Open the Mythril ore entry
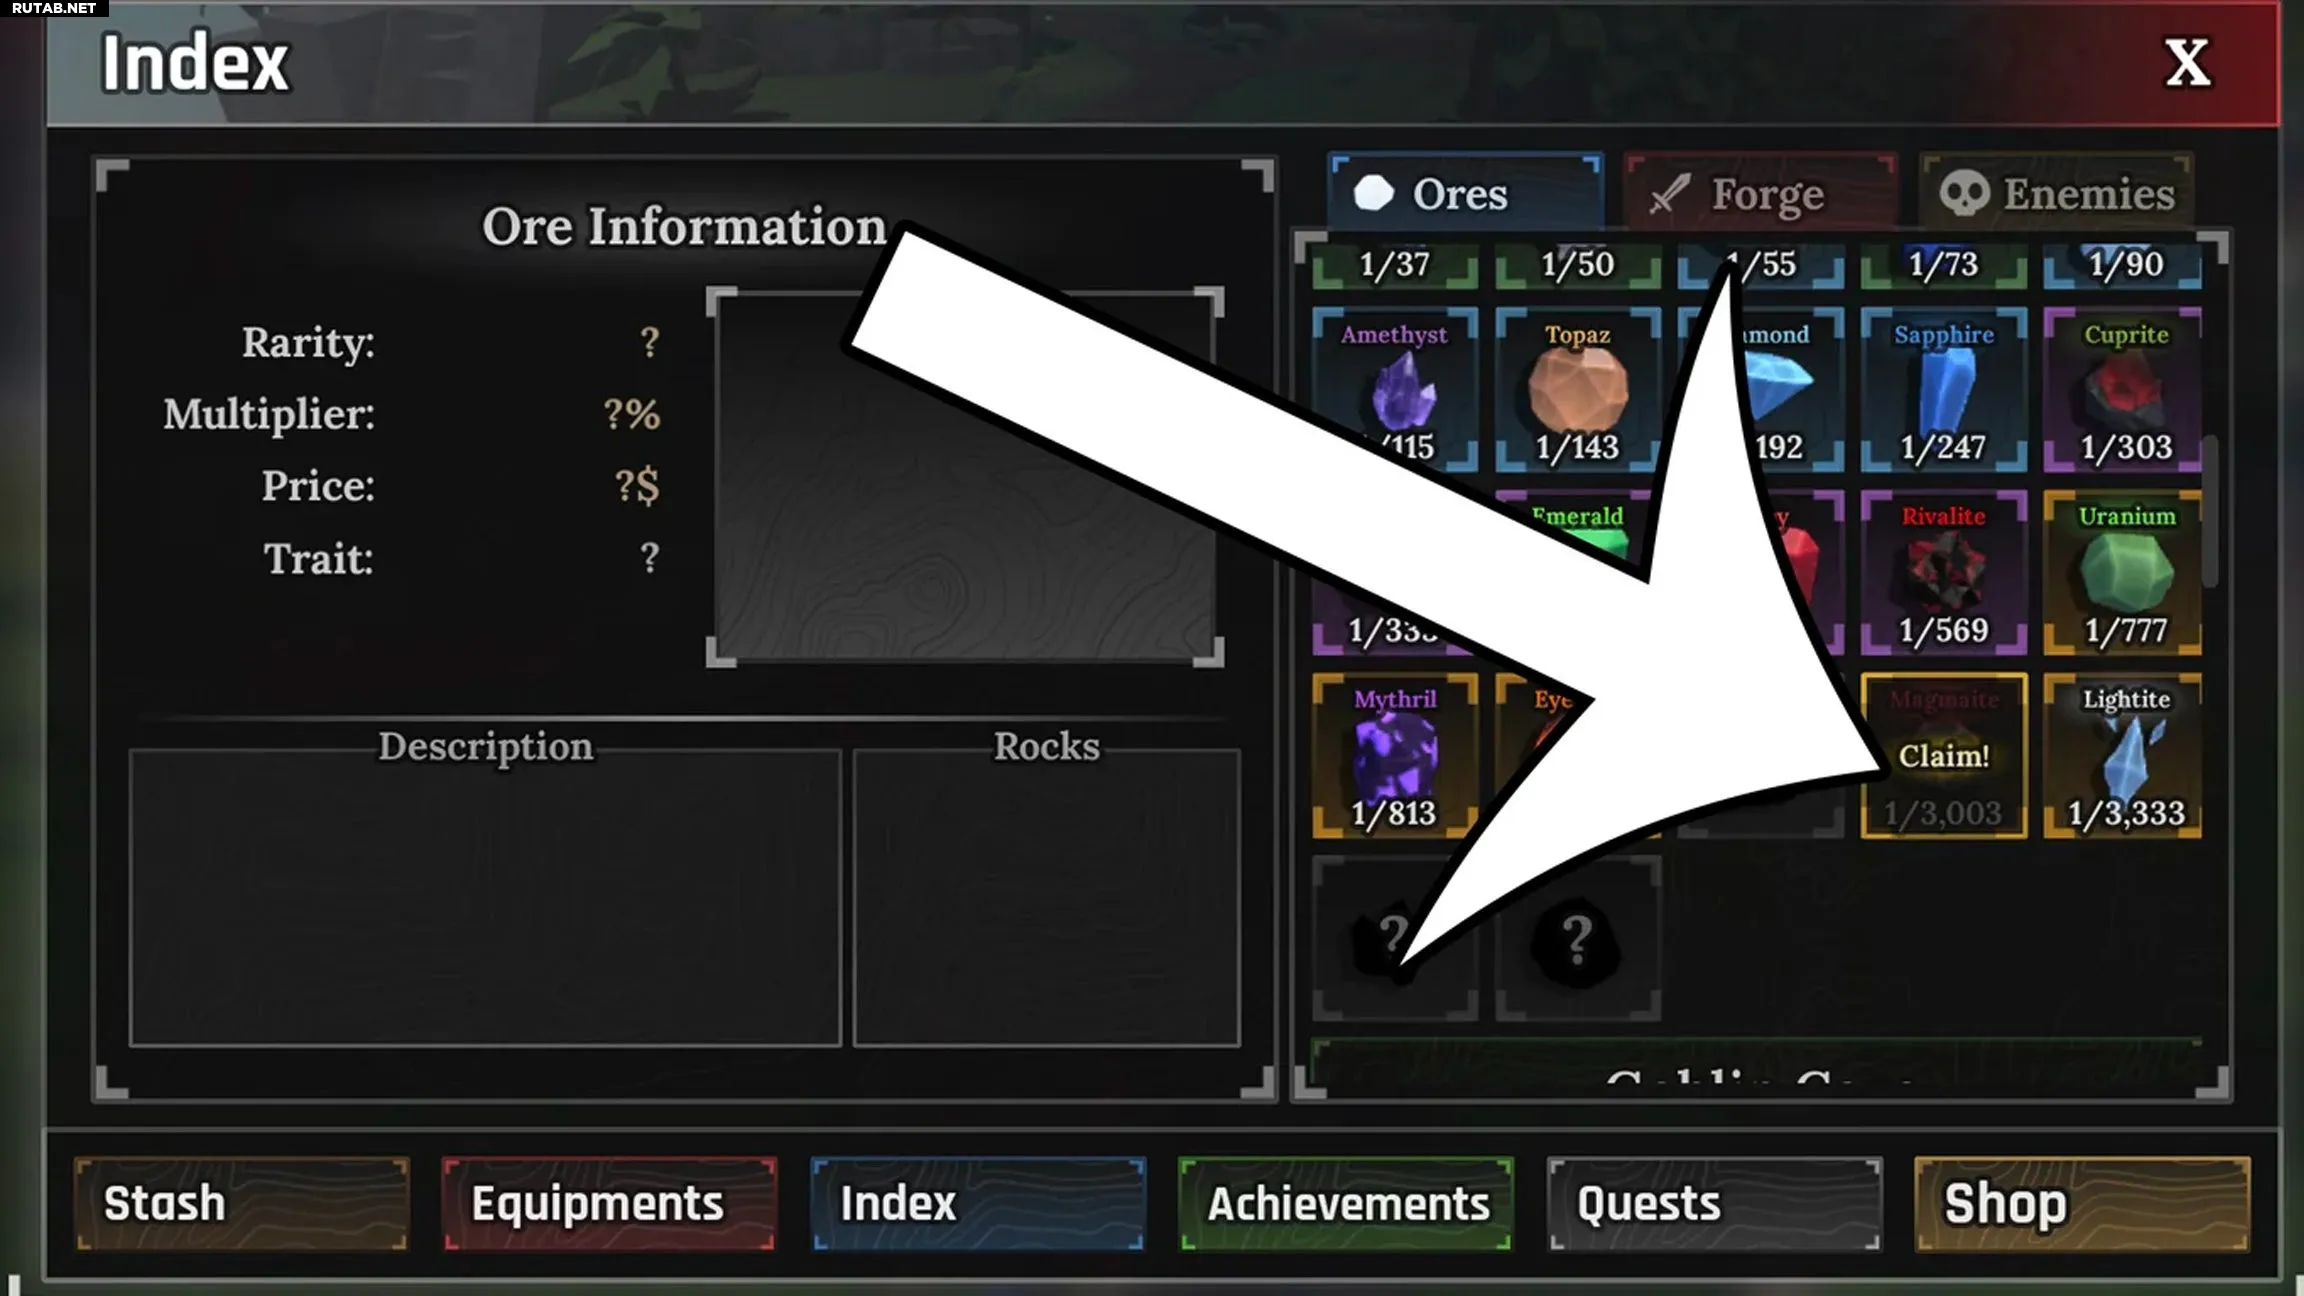Screen dimensions: 2304x1296 click(x=1394, y=755)
